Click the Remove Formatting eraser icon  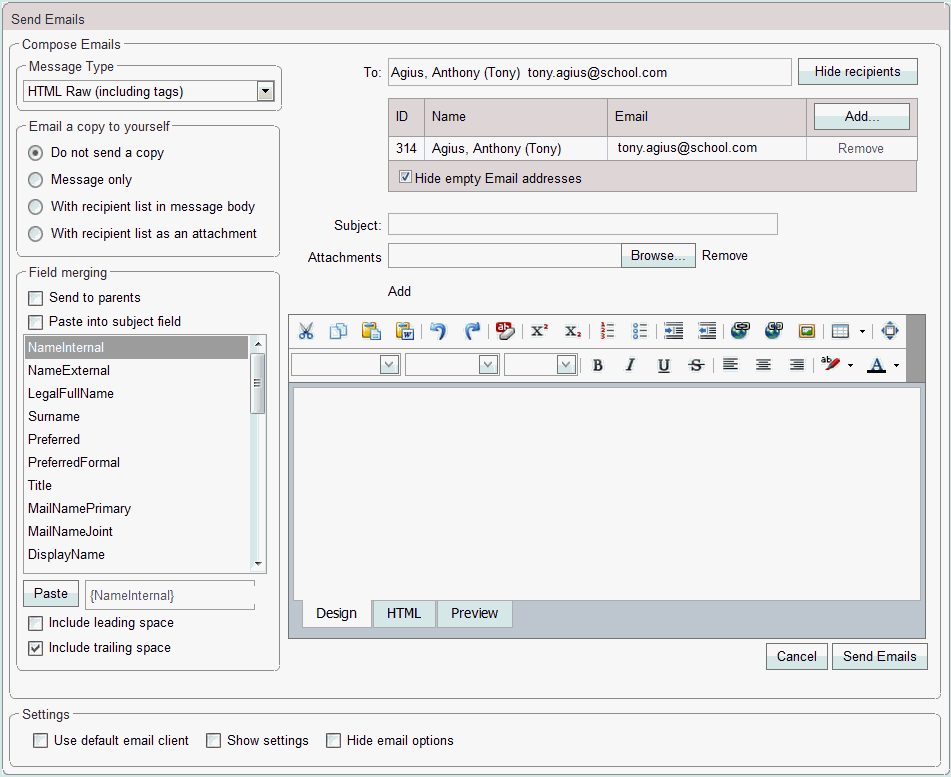pos(505,331)
